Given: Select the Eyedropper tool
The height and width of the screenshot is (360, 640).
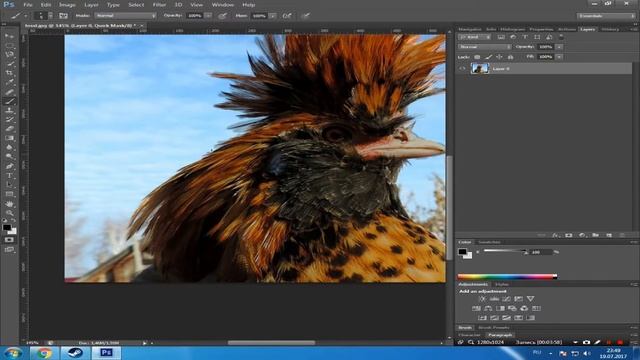Looking at the screenshot, I should point(9,82).
